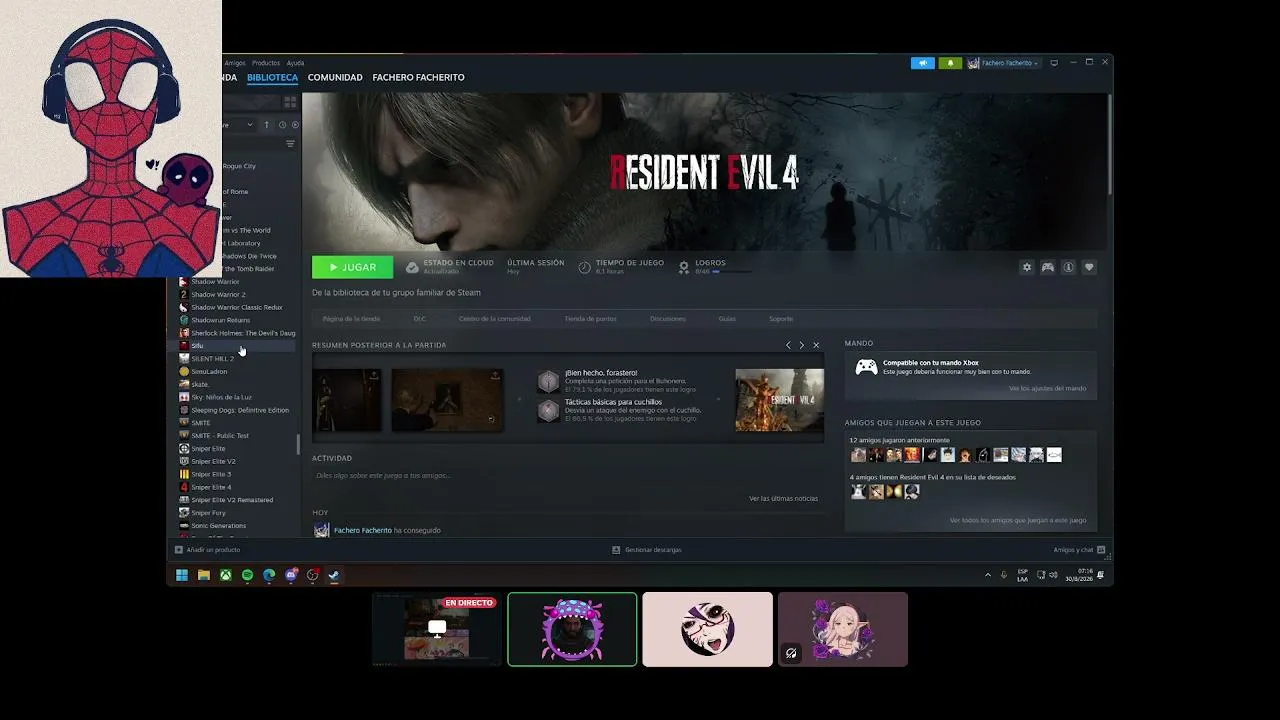This screenshot has height=720, width=1280.
Task: Open Spotify from taskbar
Action: pyautogui.click(x=248, y=575)
